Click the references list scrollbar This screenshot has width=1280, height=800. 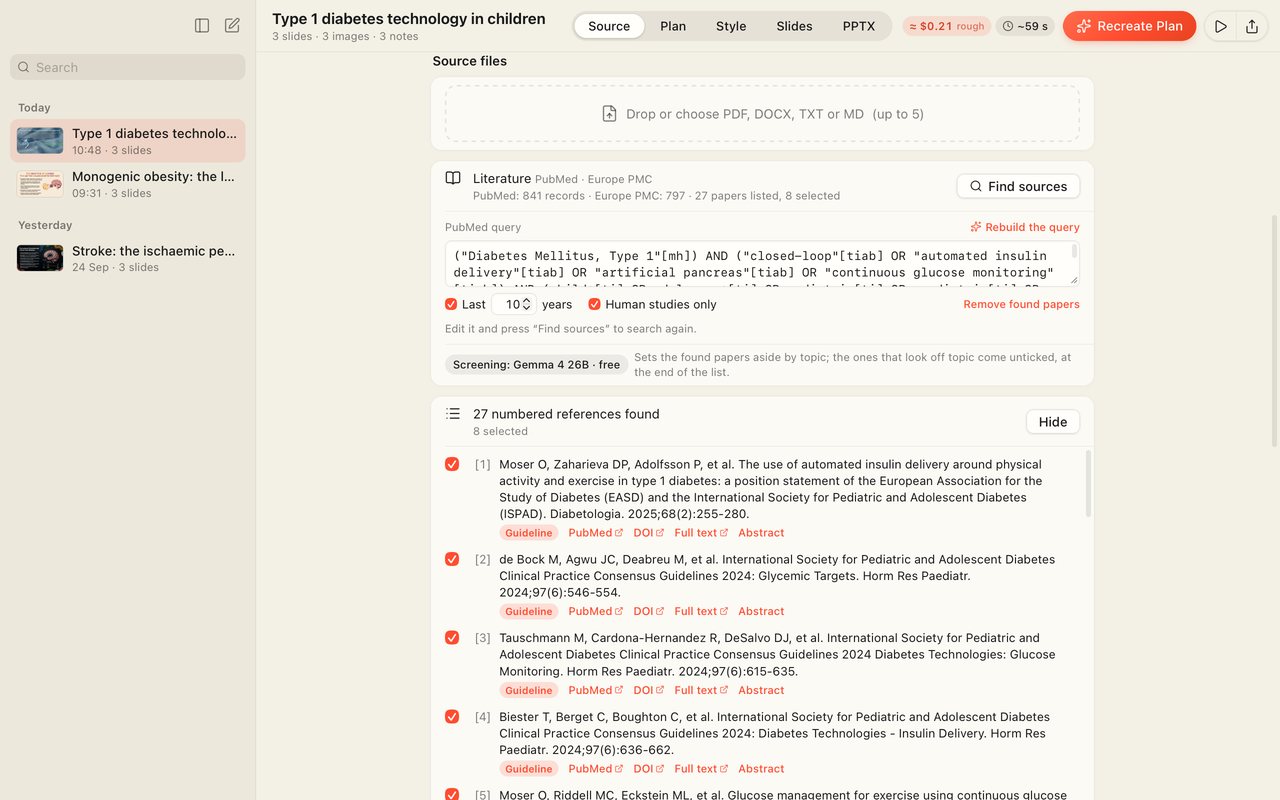point(1088,484)
